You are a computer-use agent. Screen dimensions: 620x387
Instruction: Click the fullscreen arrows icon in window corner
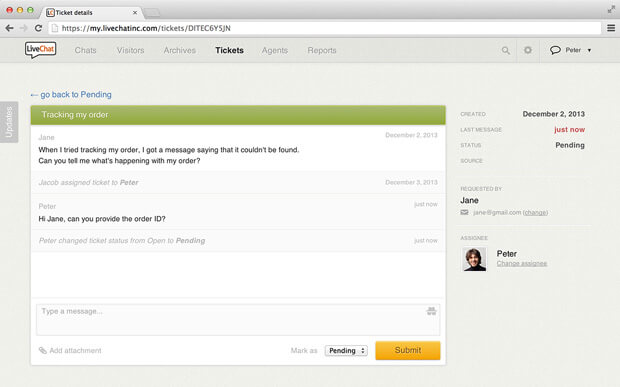(x=611, y=9)
